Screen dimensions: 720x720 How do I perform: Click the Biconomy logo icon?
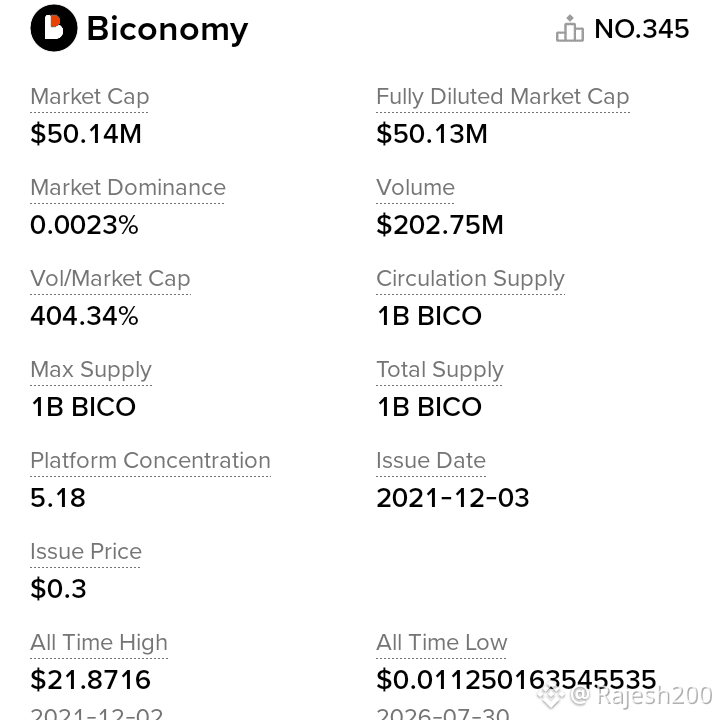coord(54,28)
